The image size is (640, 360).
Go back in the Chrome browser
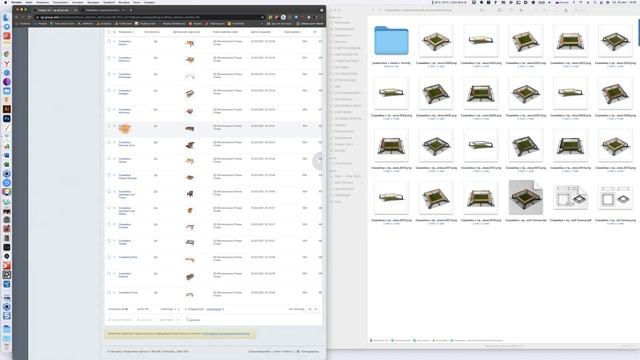[x=16, y=17]
